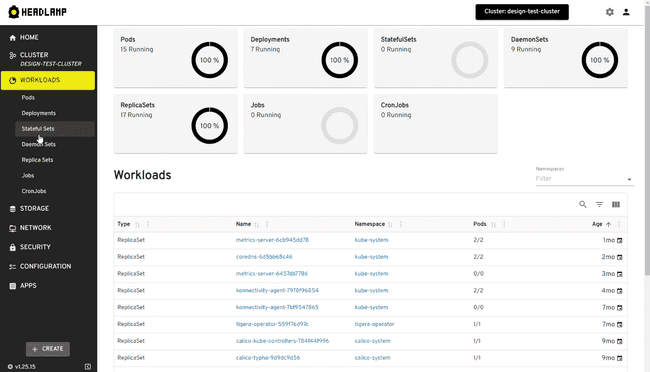Toggle Age column sort arrow

tap(609, 224)
